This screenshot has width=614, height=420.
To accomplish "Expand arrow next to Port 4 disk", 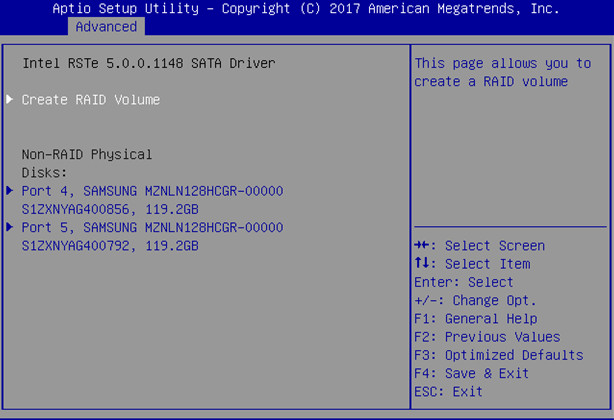I will [10, 191].
